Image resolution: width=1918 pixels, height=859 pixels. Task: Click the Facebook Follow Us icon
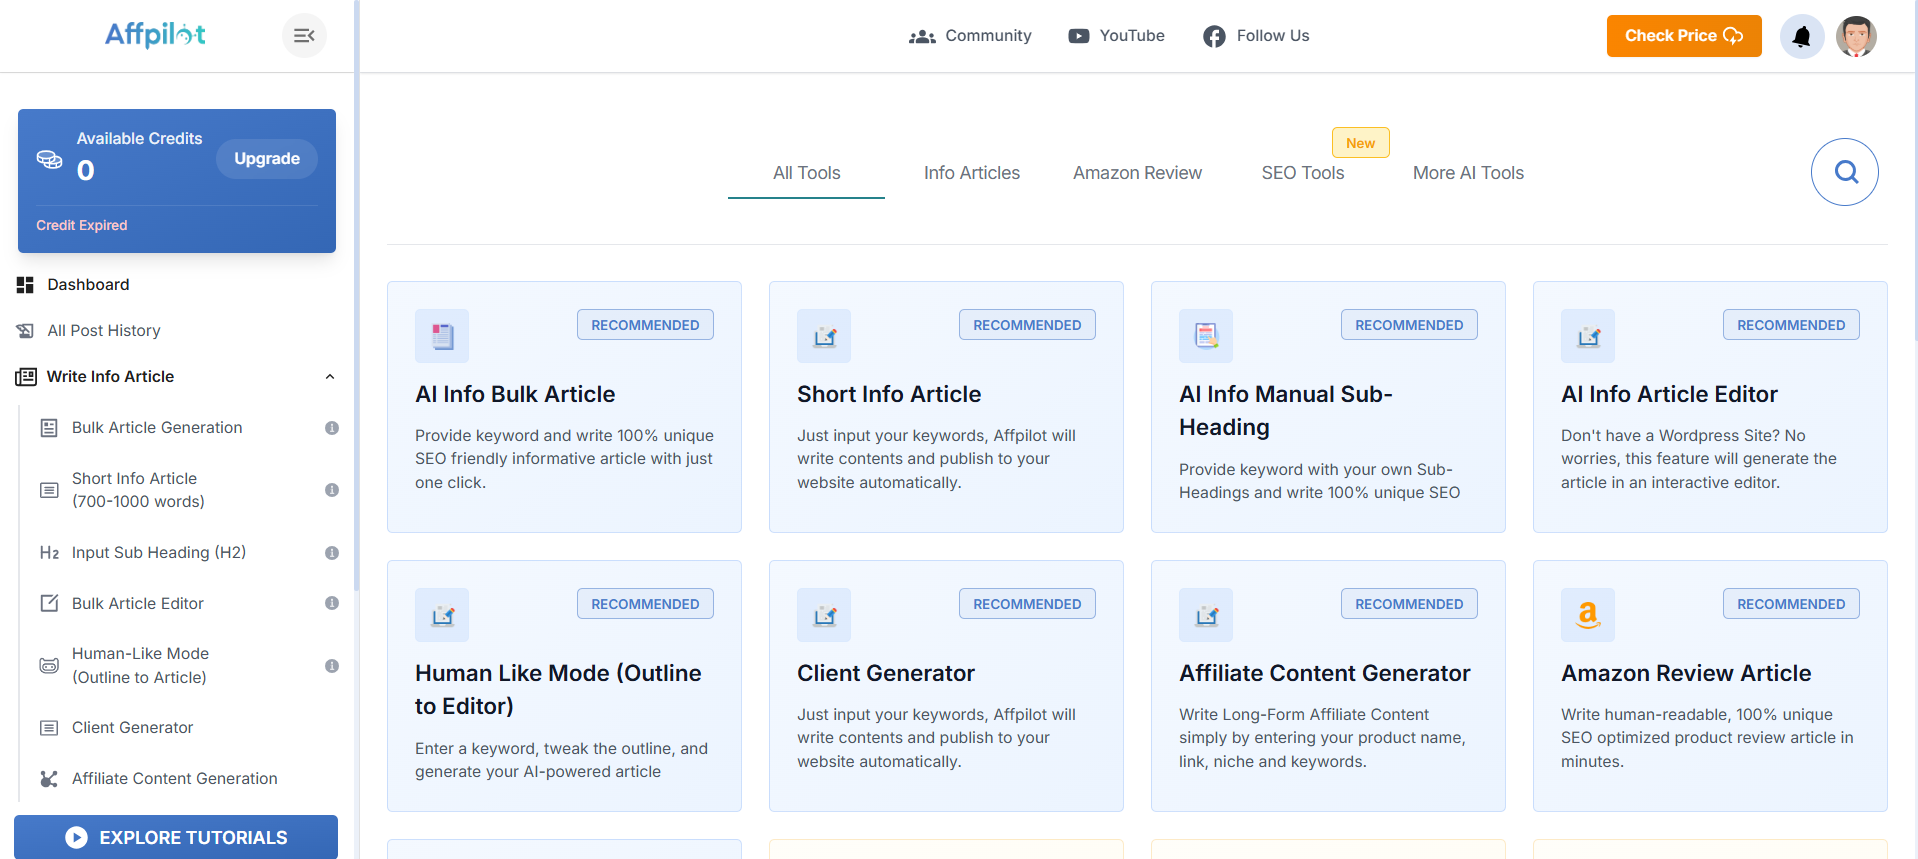click(1214, 36)
